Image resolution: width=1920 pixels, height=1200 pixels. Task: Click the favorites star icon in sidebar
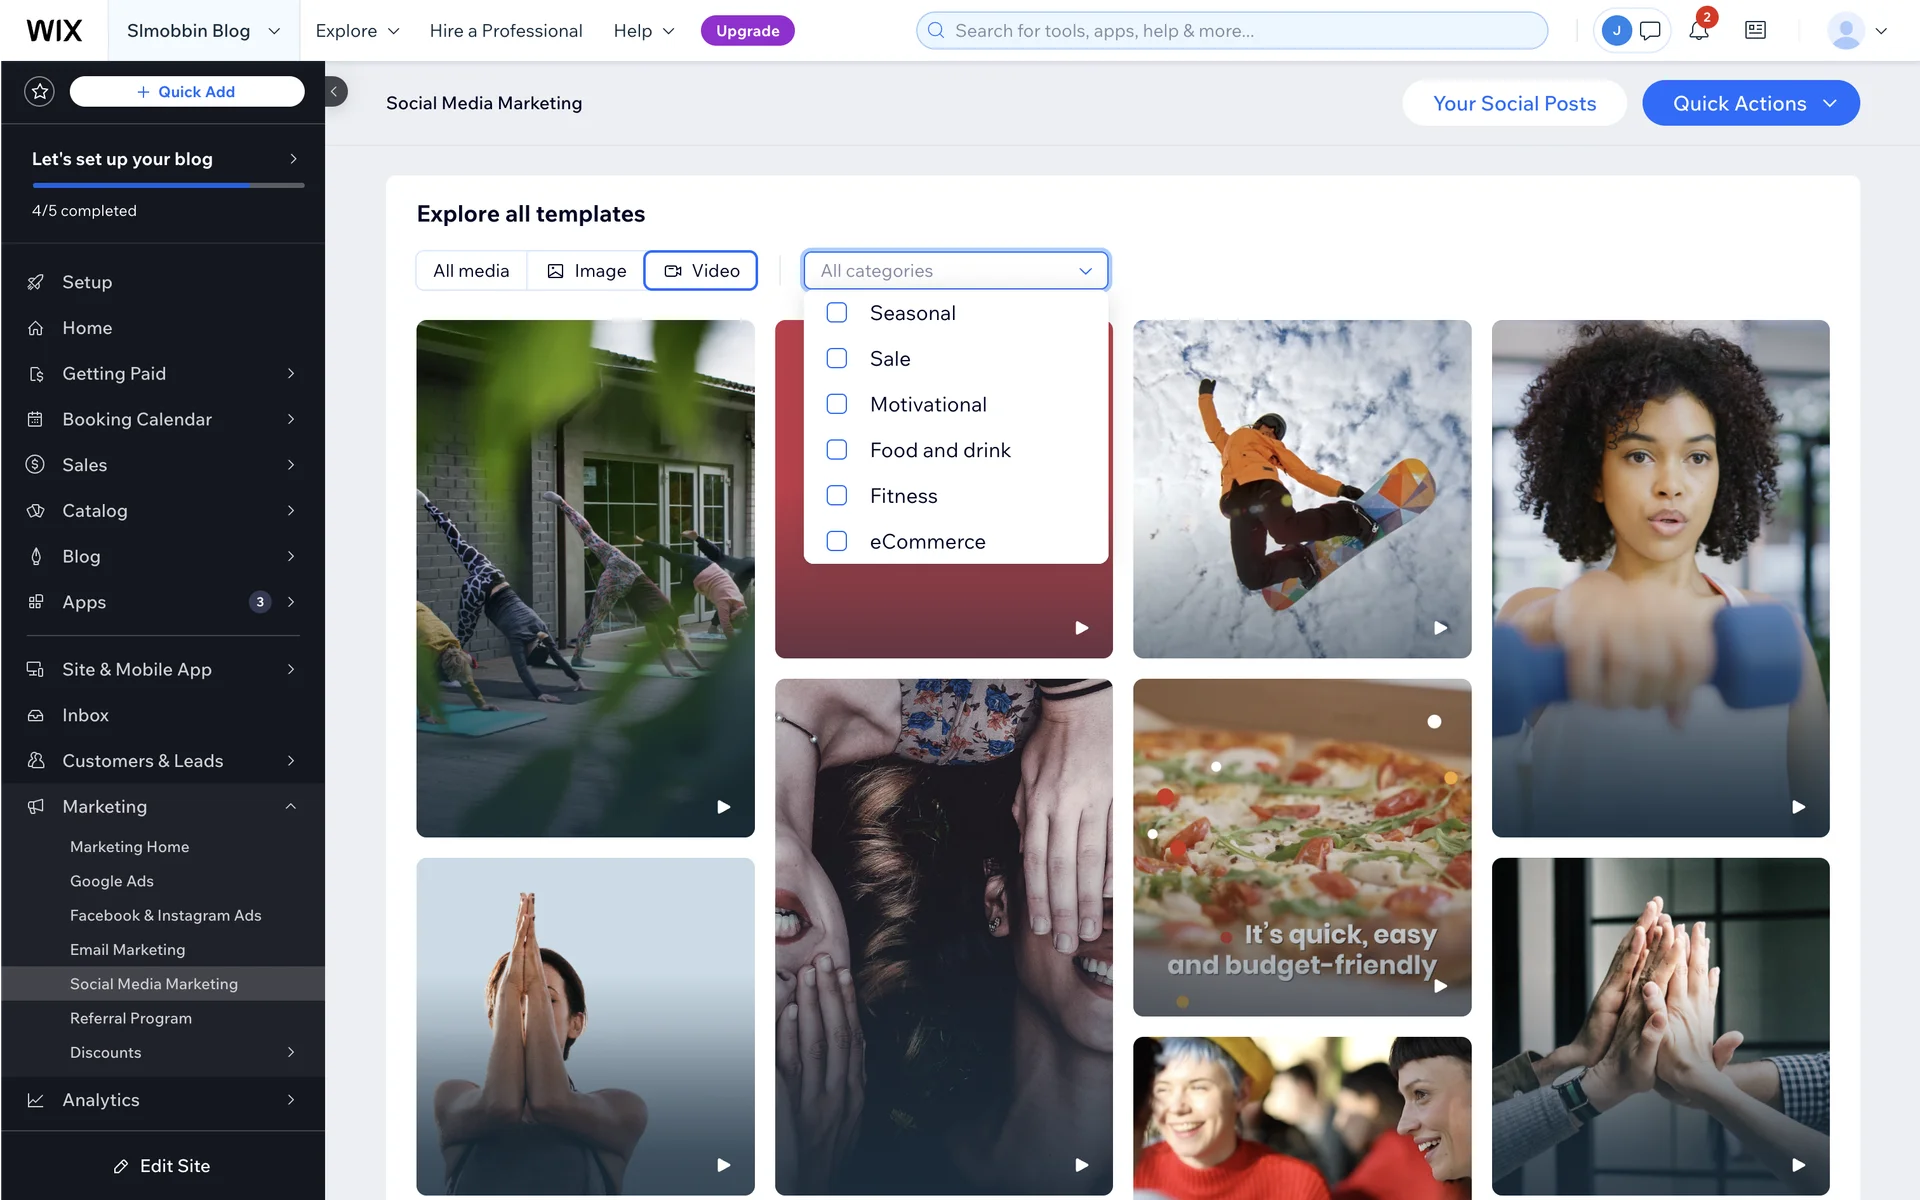[x=39, y=92]
